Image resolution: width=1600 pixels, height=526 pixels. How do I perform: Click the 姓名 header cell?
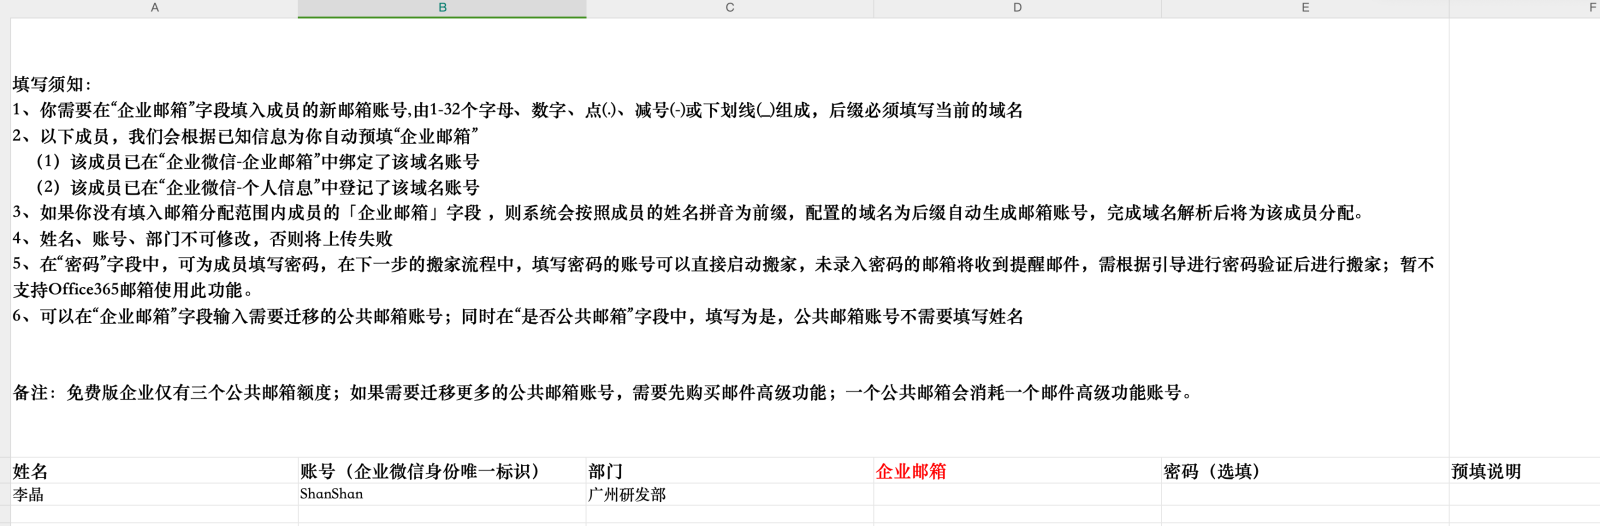pyautogui.click(x=154, y=471)
